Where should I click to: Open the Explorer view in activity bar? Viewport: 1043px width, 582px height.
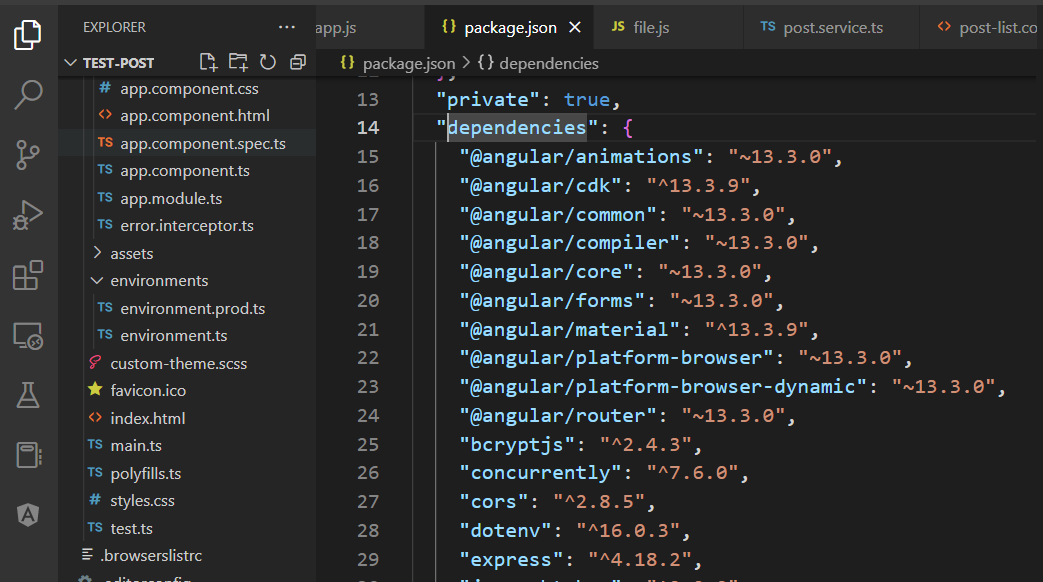tap(27, 35)
